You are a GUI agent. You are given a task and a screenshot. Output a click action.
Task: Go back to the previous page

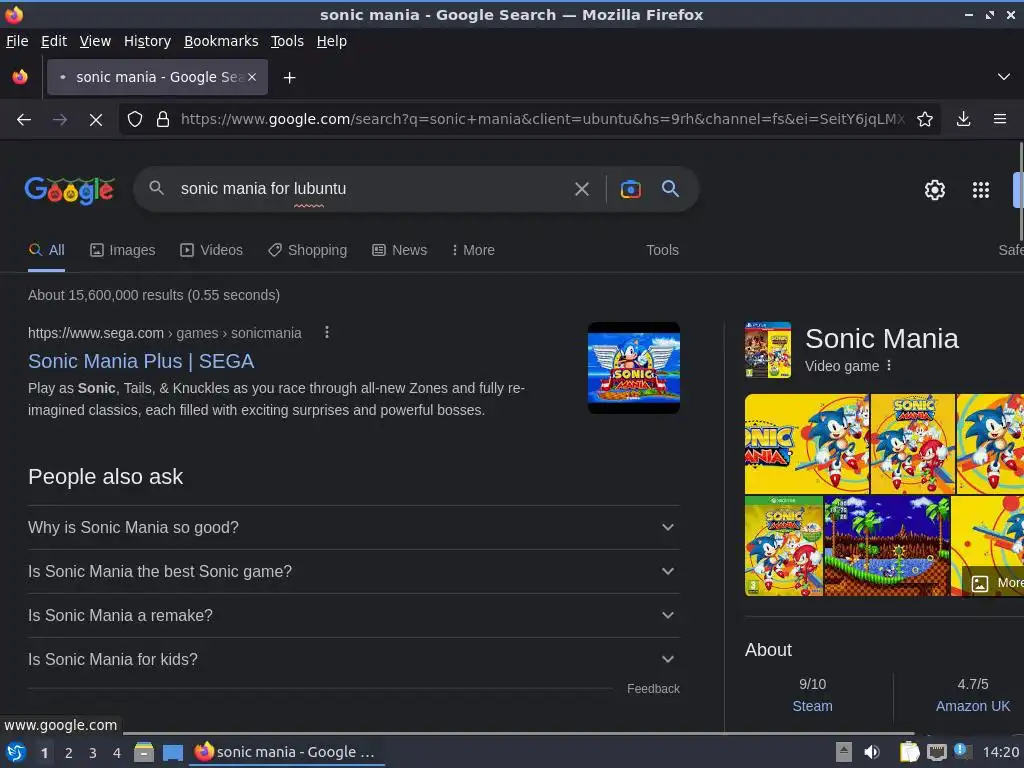[24, 120]
